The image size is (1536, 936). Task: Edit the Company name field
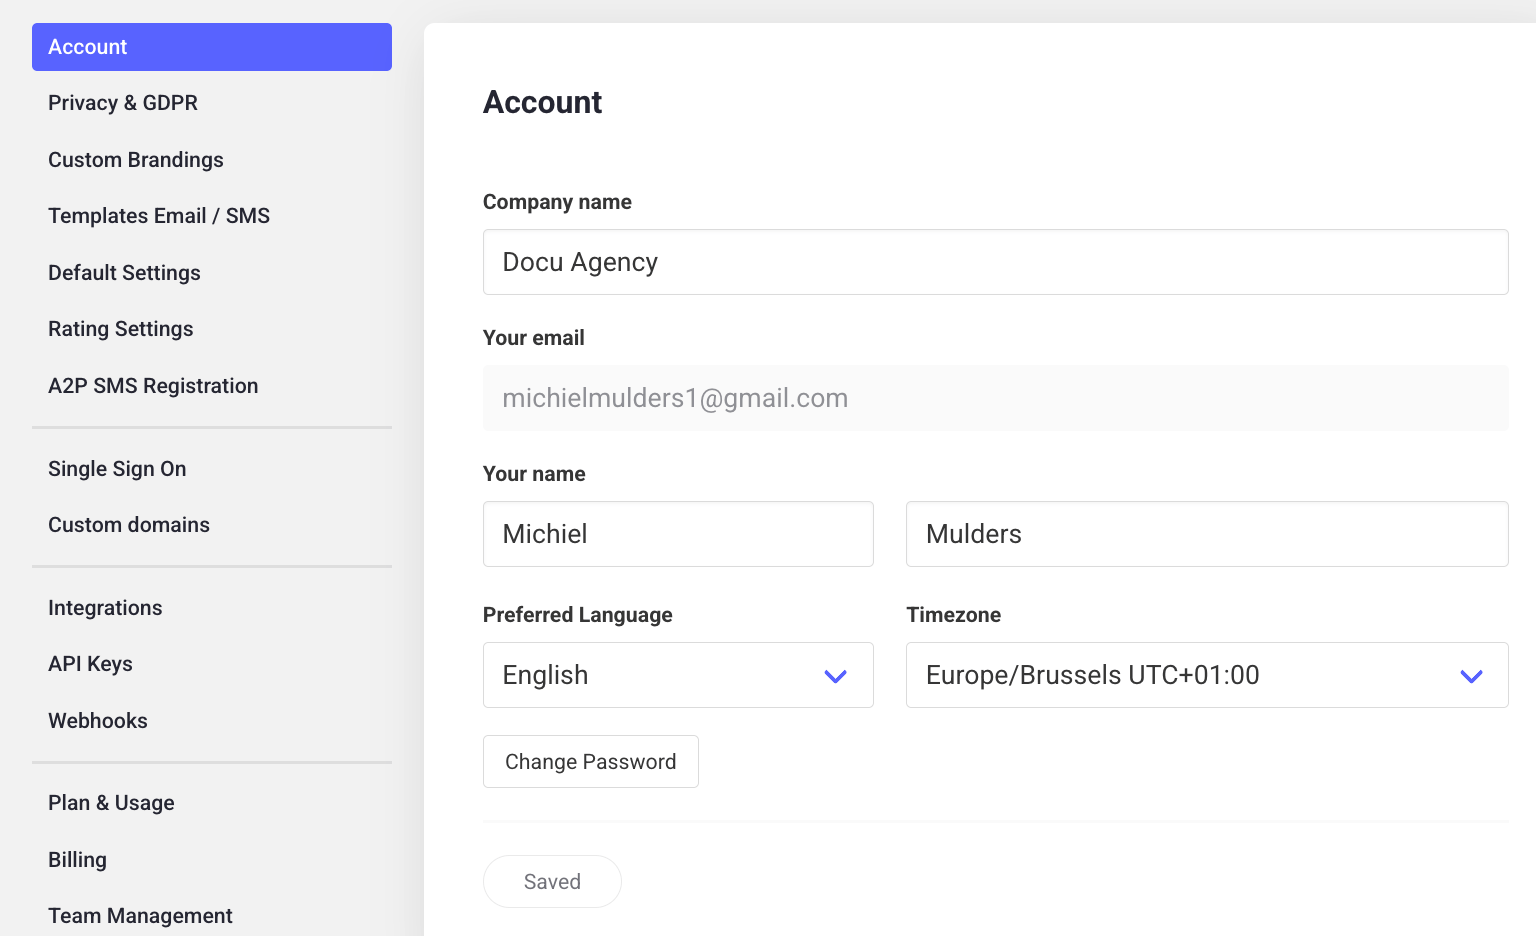996,262
